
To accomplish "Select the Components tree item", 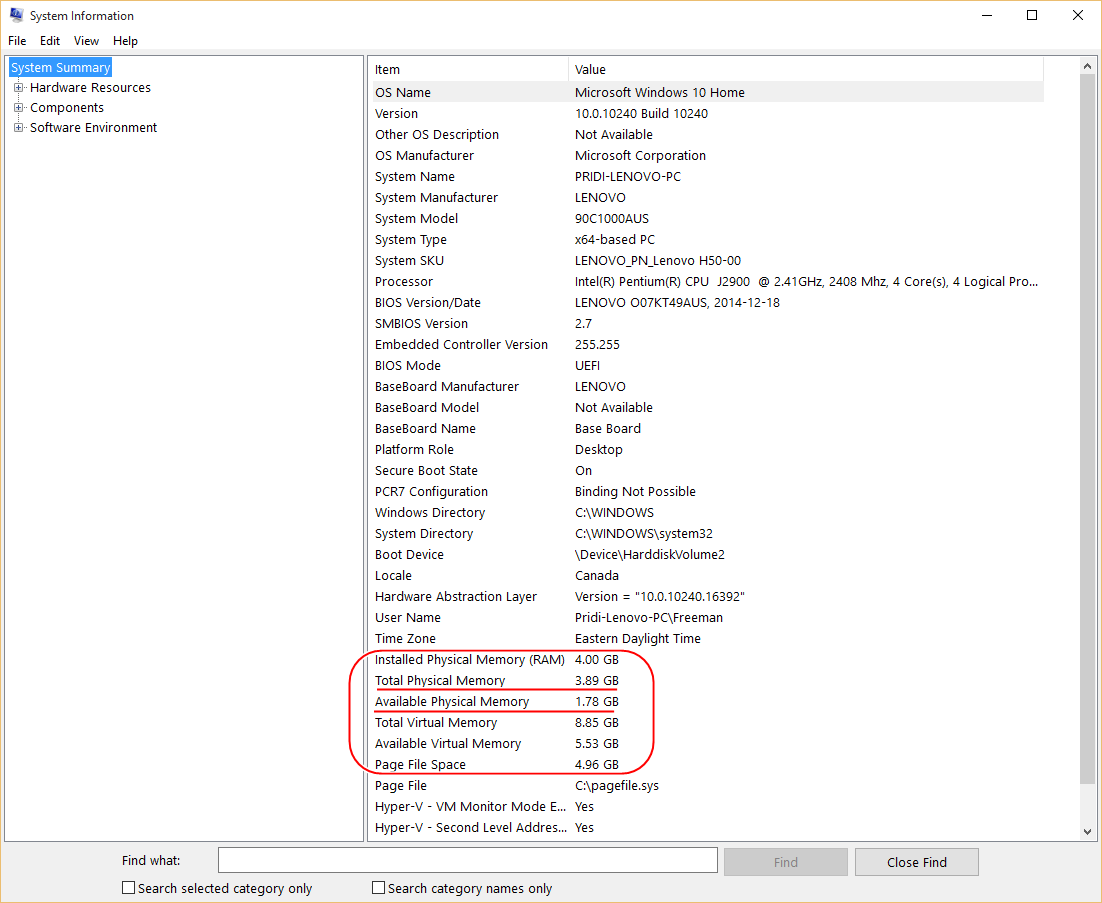I will pyautogui.click(x=67, y=108).
